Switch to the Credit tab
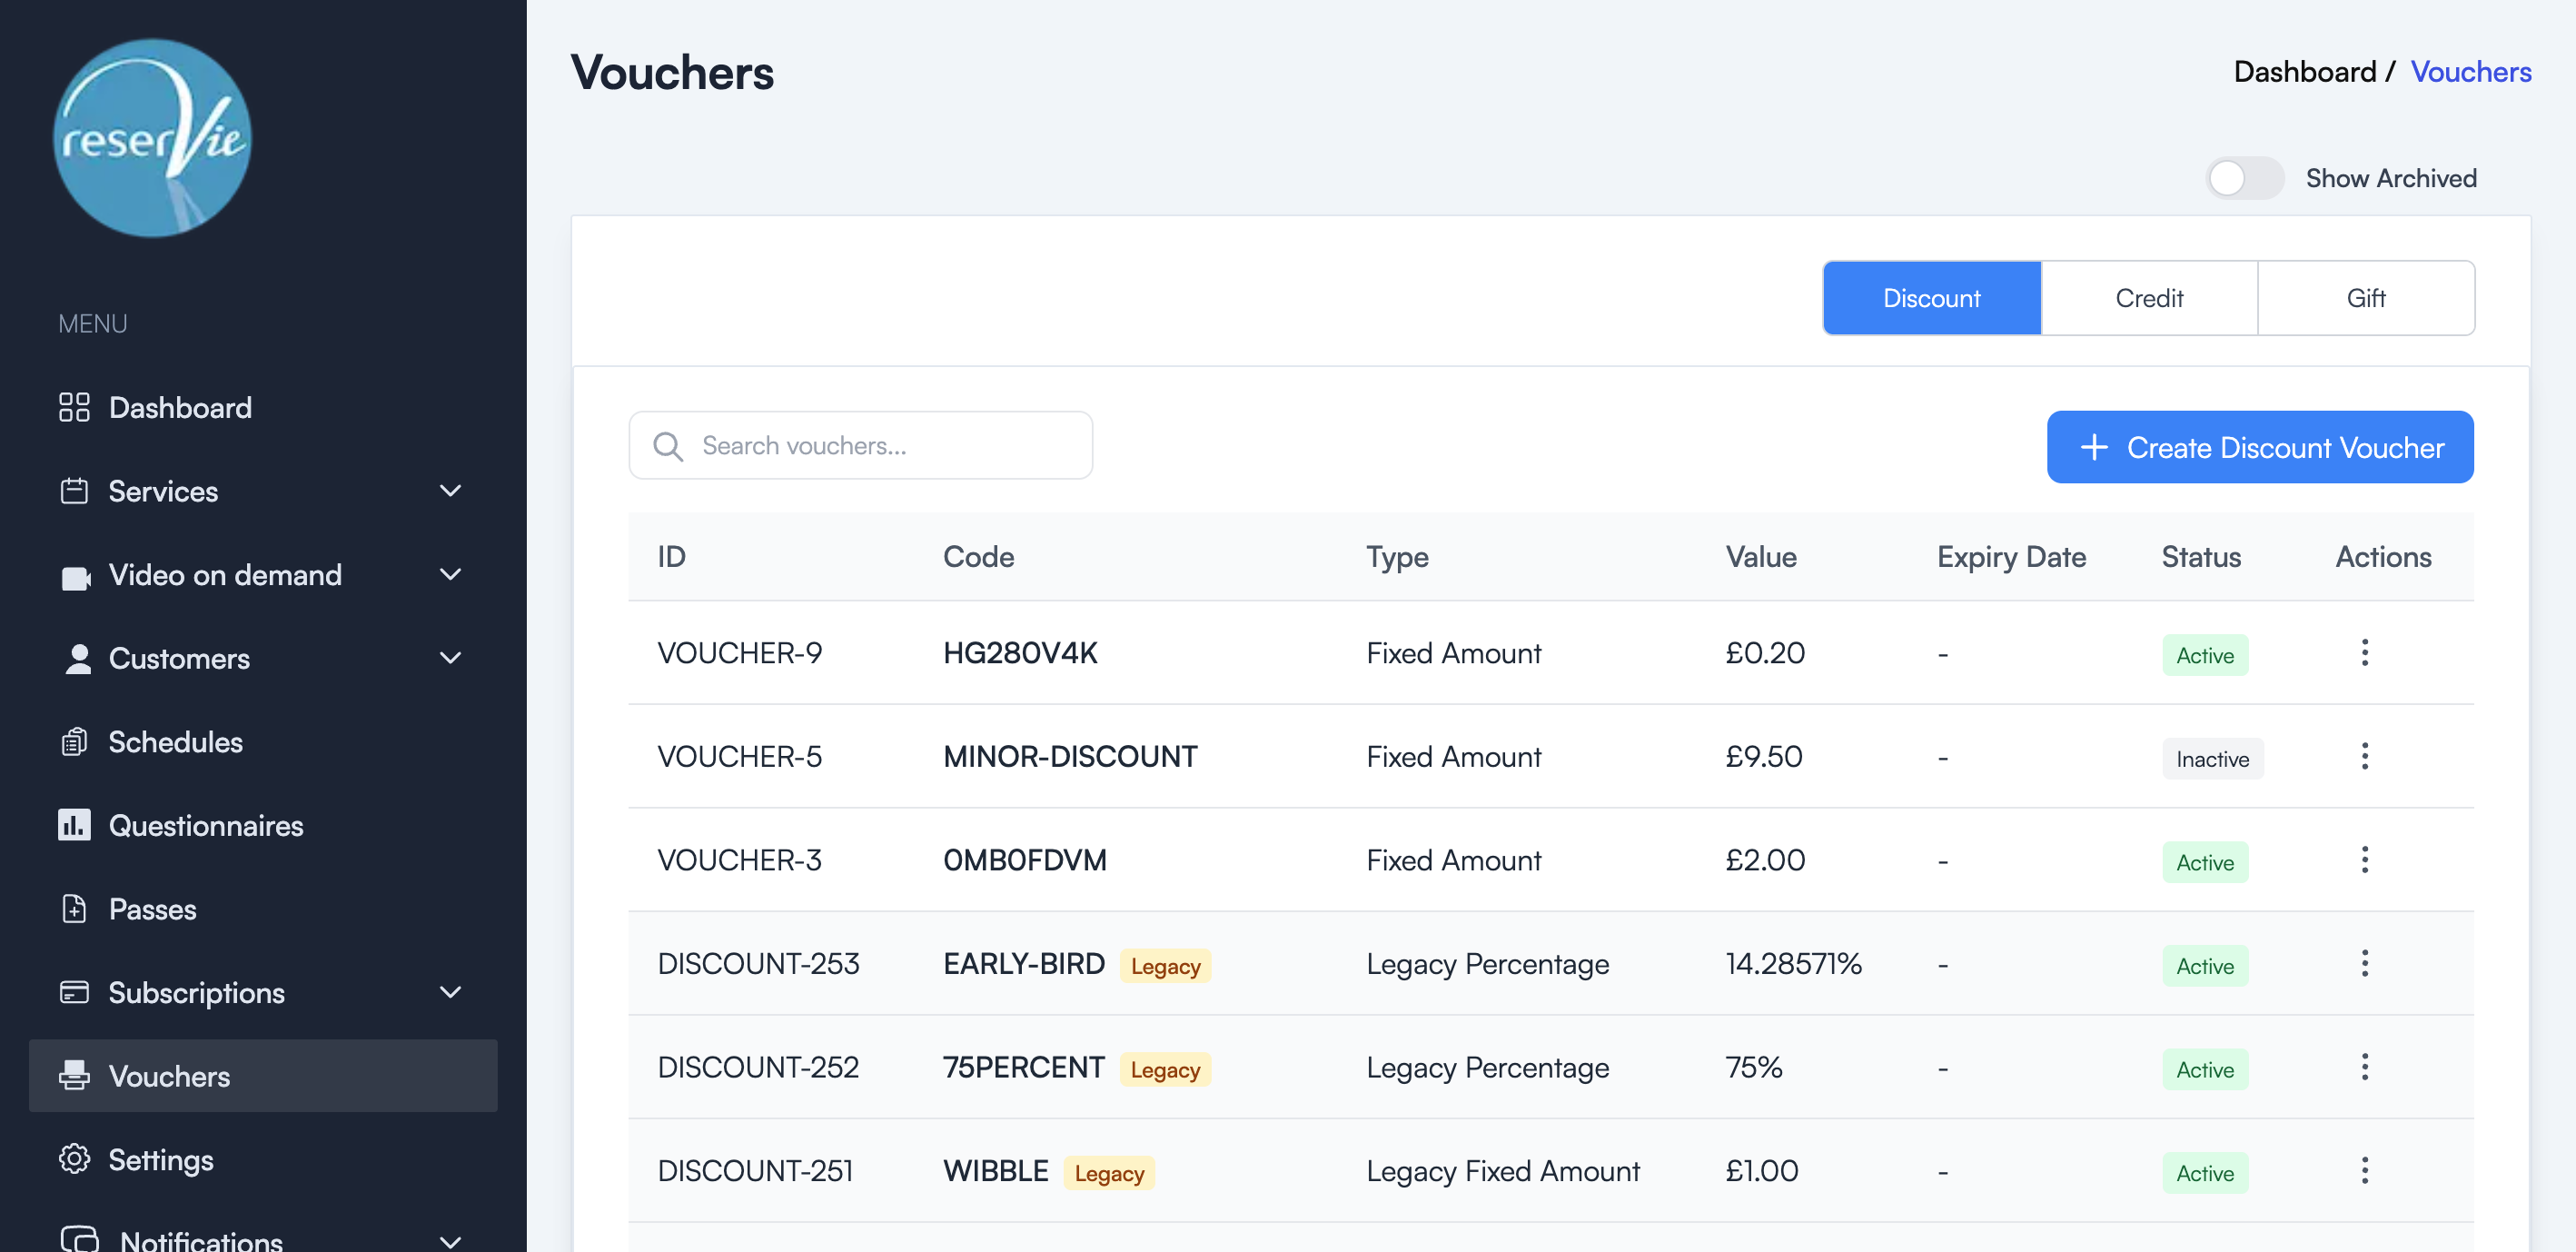2576x1252 pixels. 2148,297
